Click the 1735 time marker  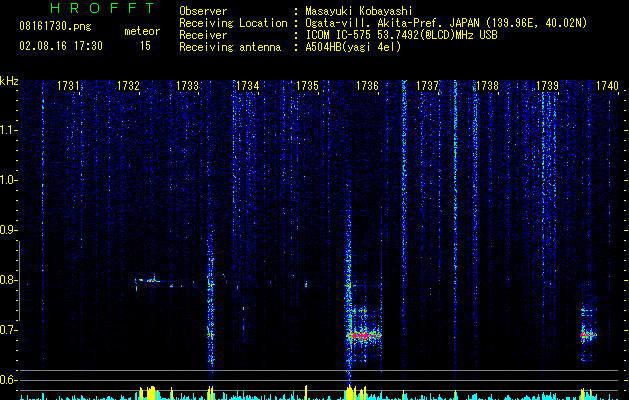click(x=307, y=86)
